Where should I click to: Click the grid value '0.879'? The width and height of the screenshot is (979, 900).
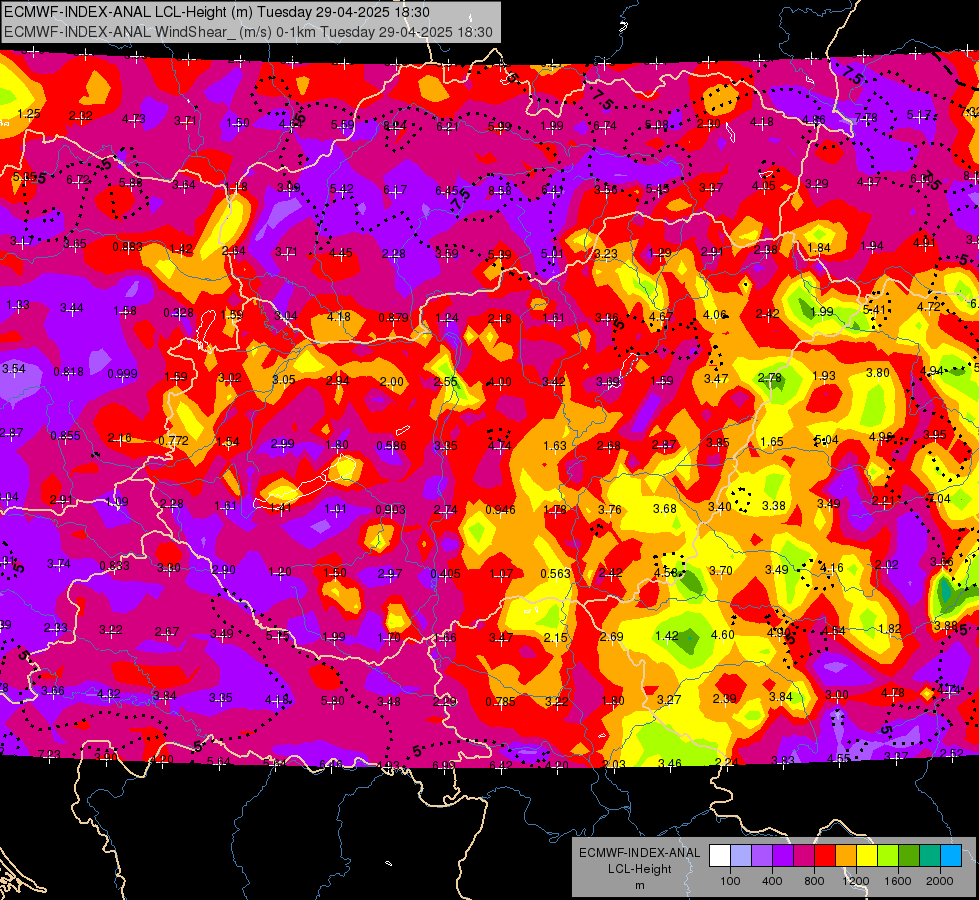coord(393,318)
